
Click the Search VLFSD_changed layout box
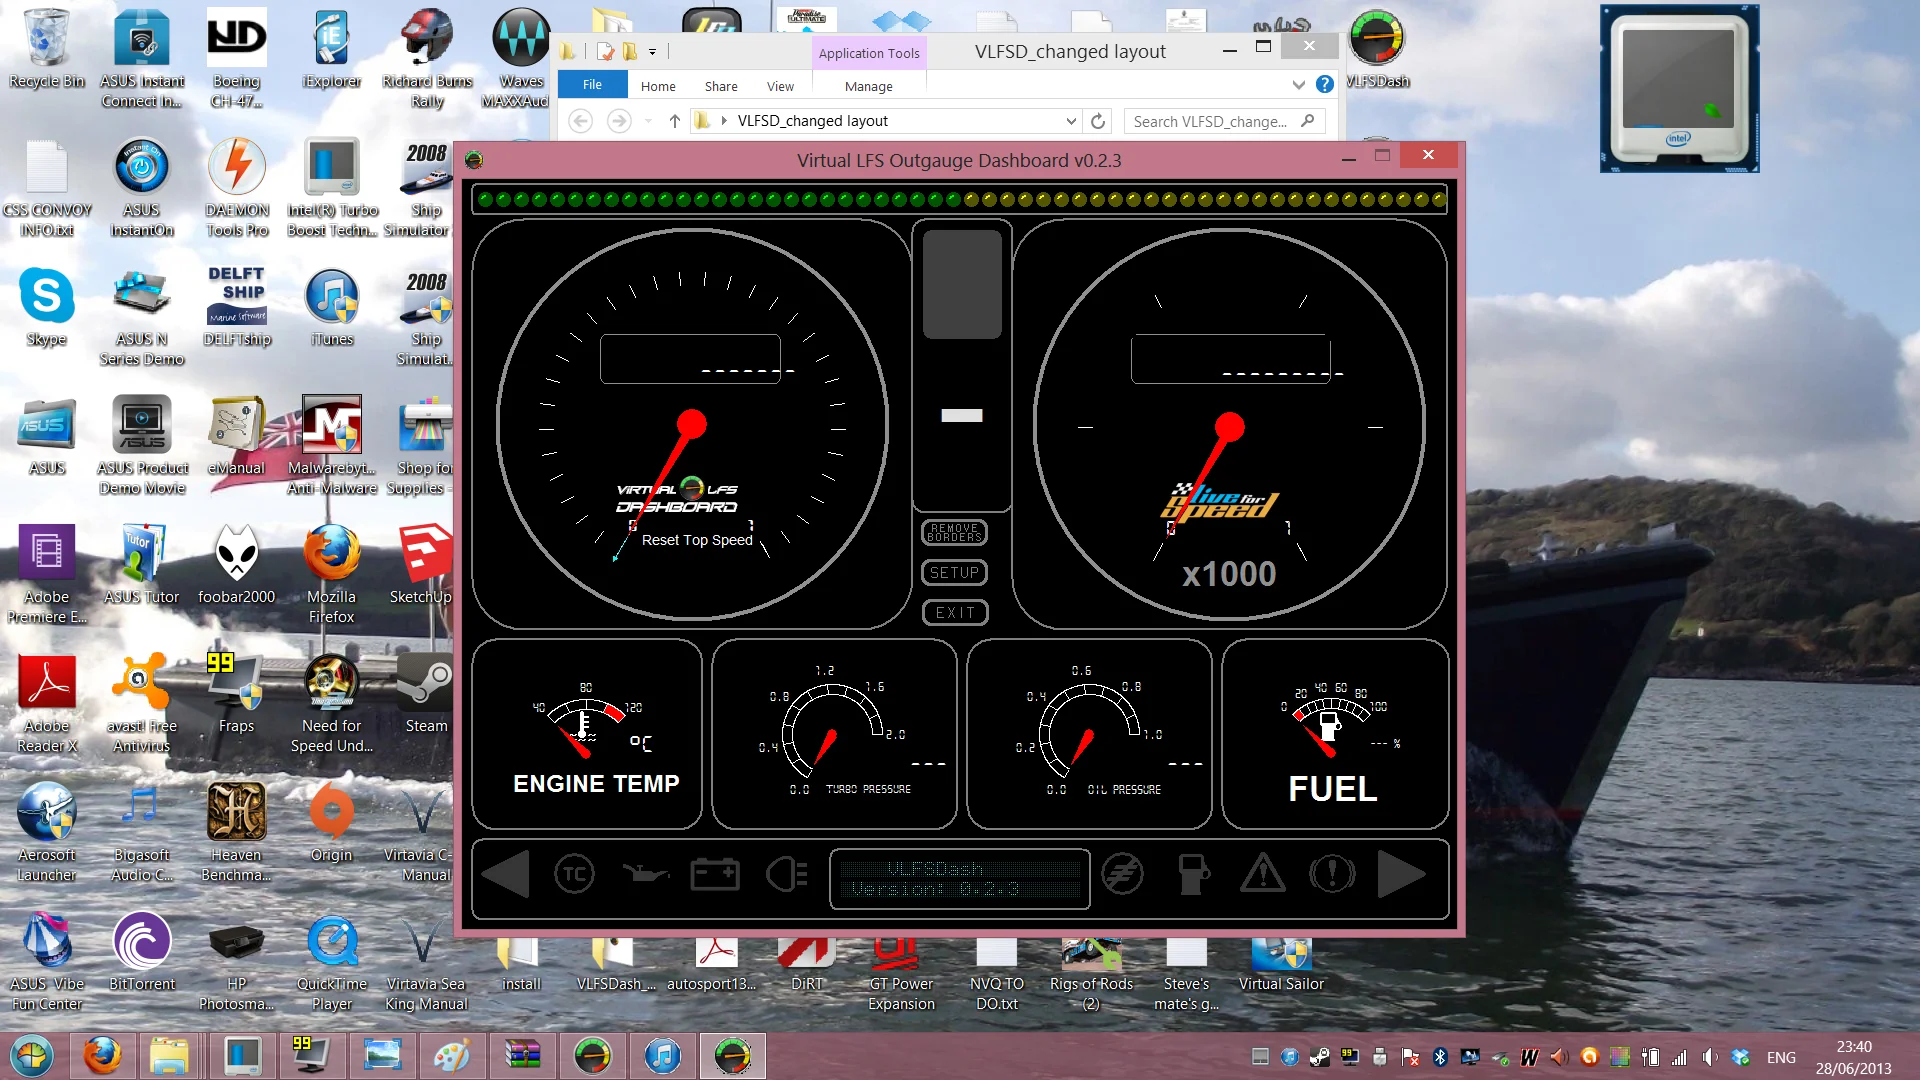[1224, 121]
